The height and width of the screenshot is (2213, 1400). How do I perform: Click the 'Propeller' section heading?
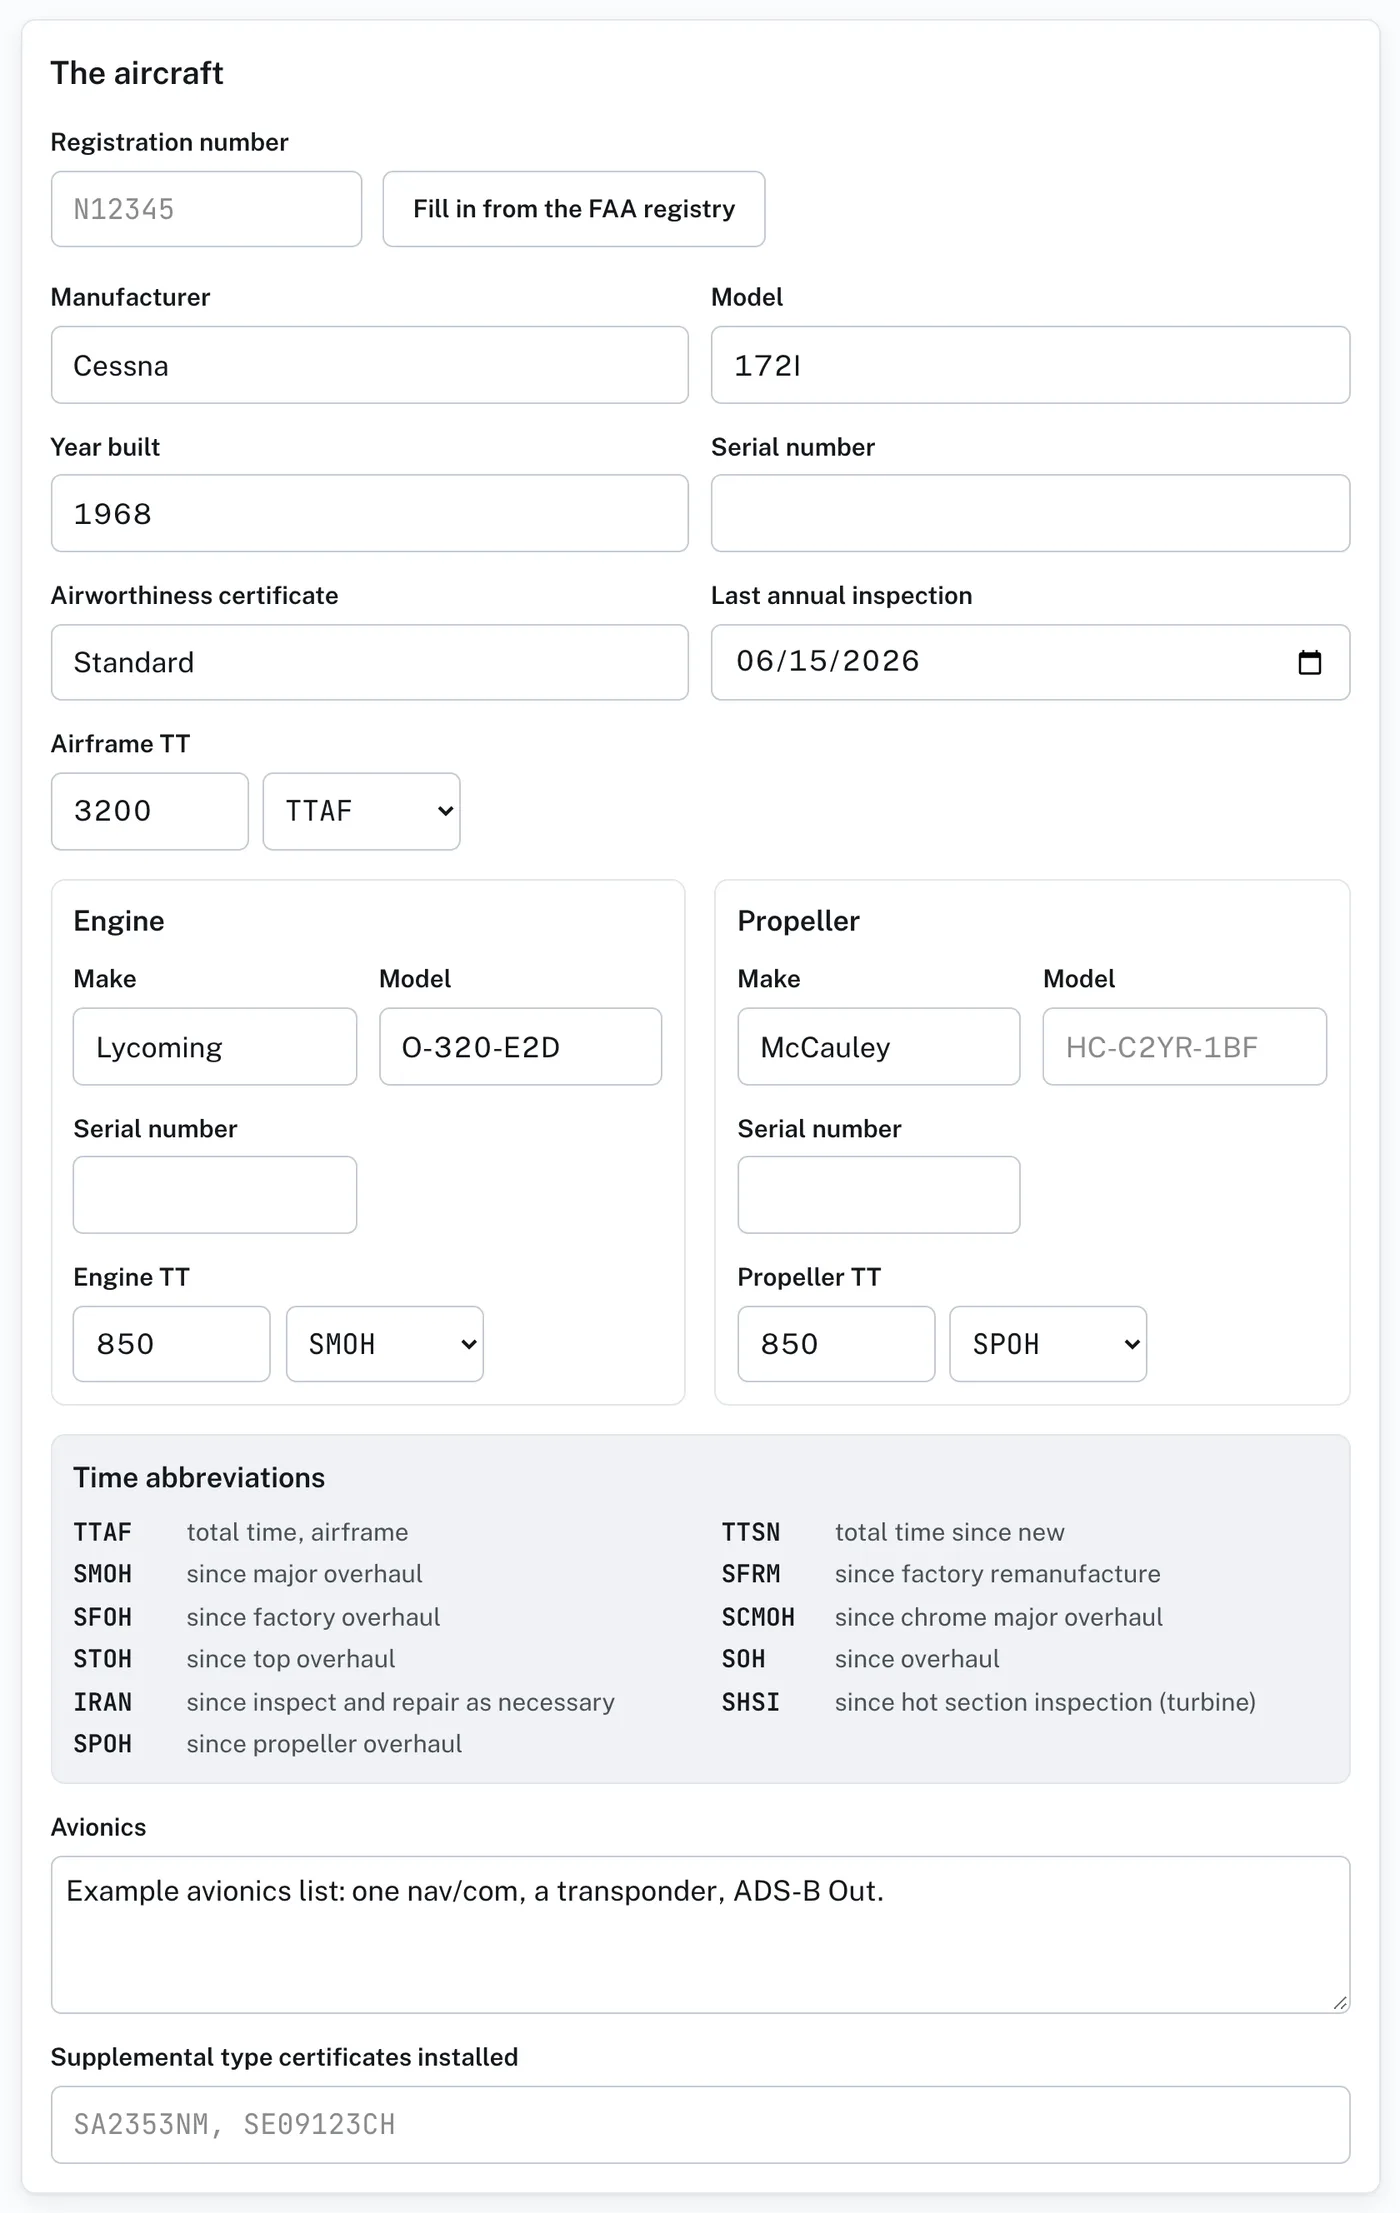(798, 921)
